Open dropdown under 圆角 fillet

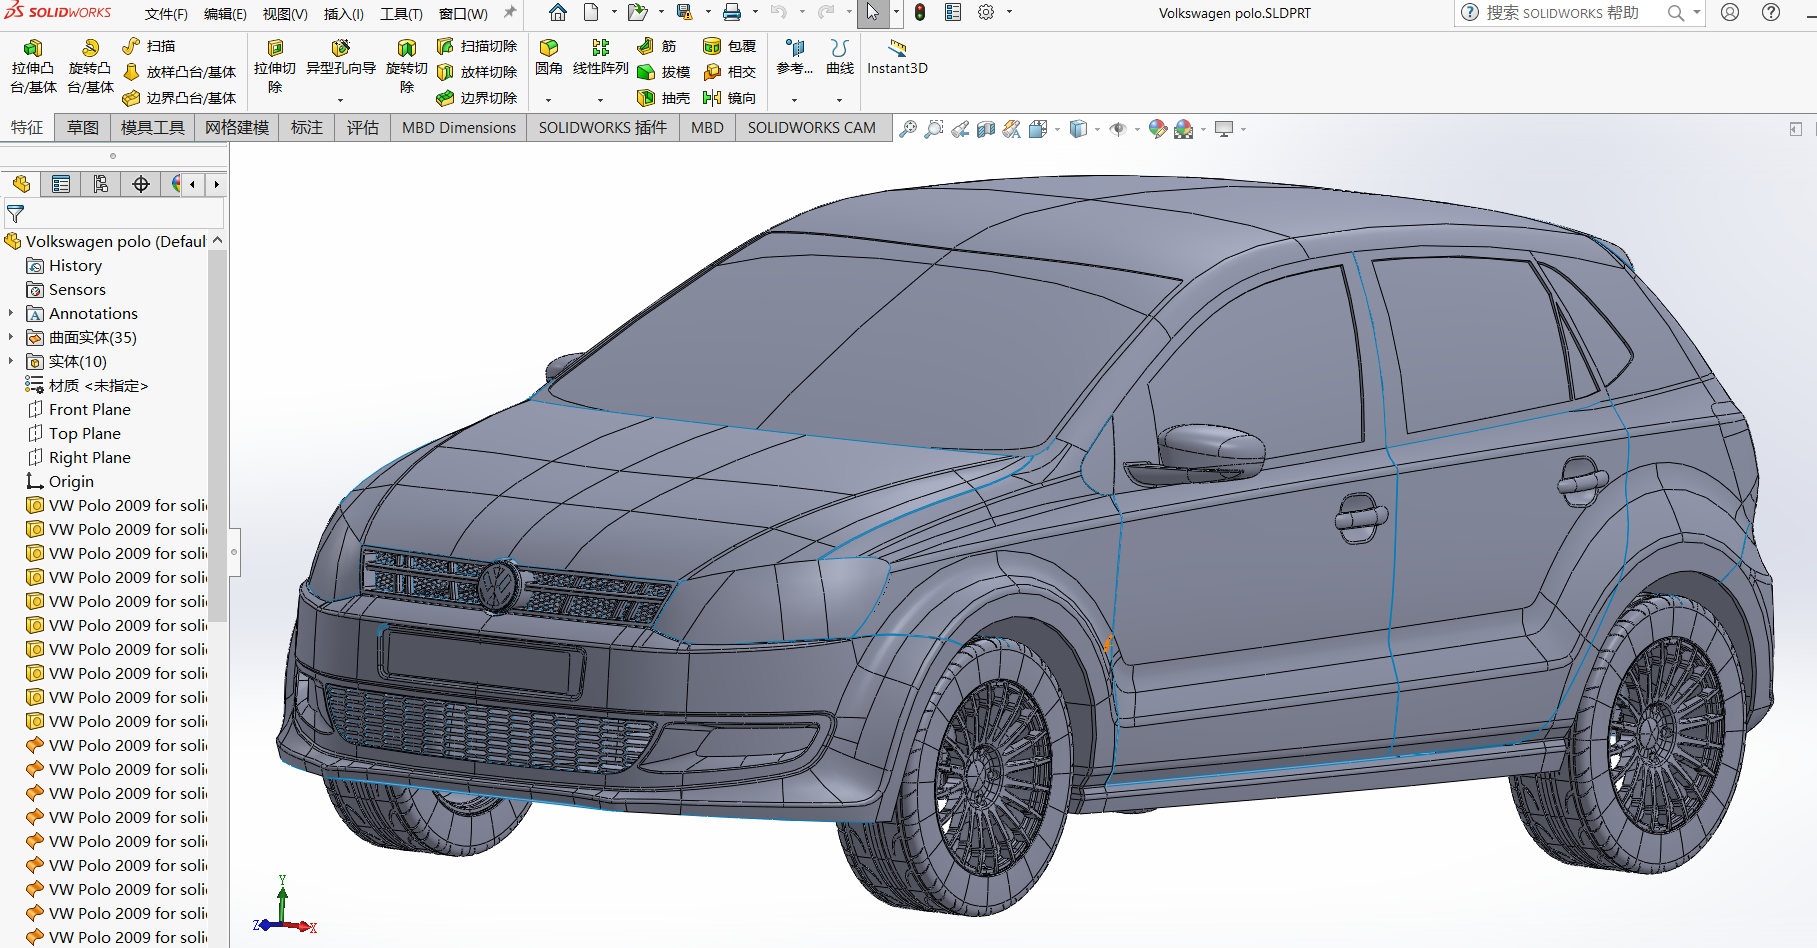(548, 100)
